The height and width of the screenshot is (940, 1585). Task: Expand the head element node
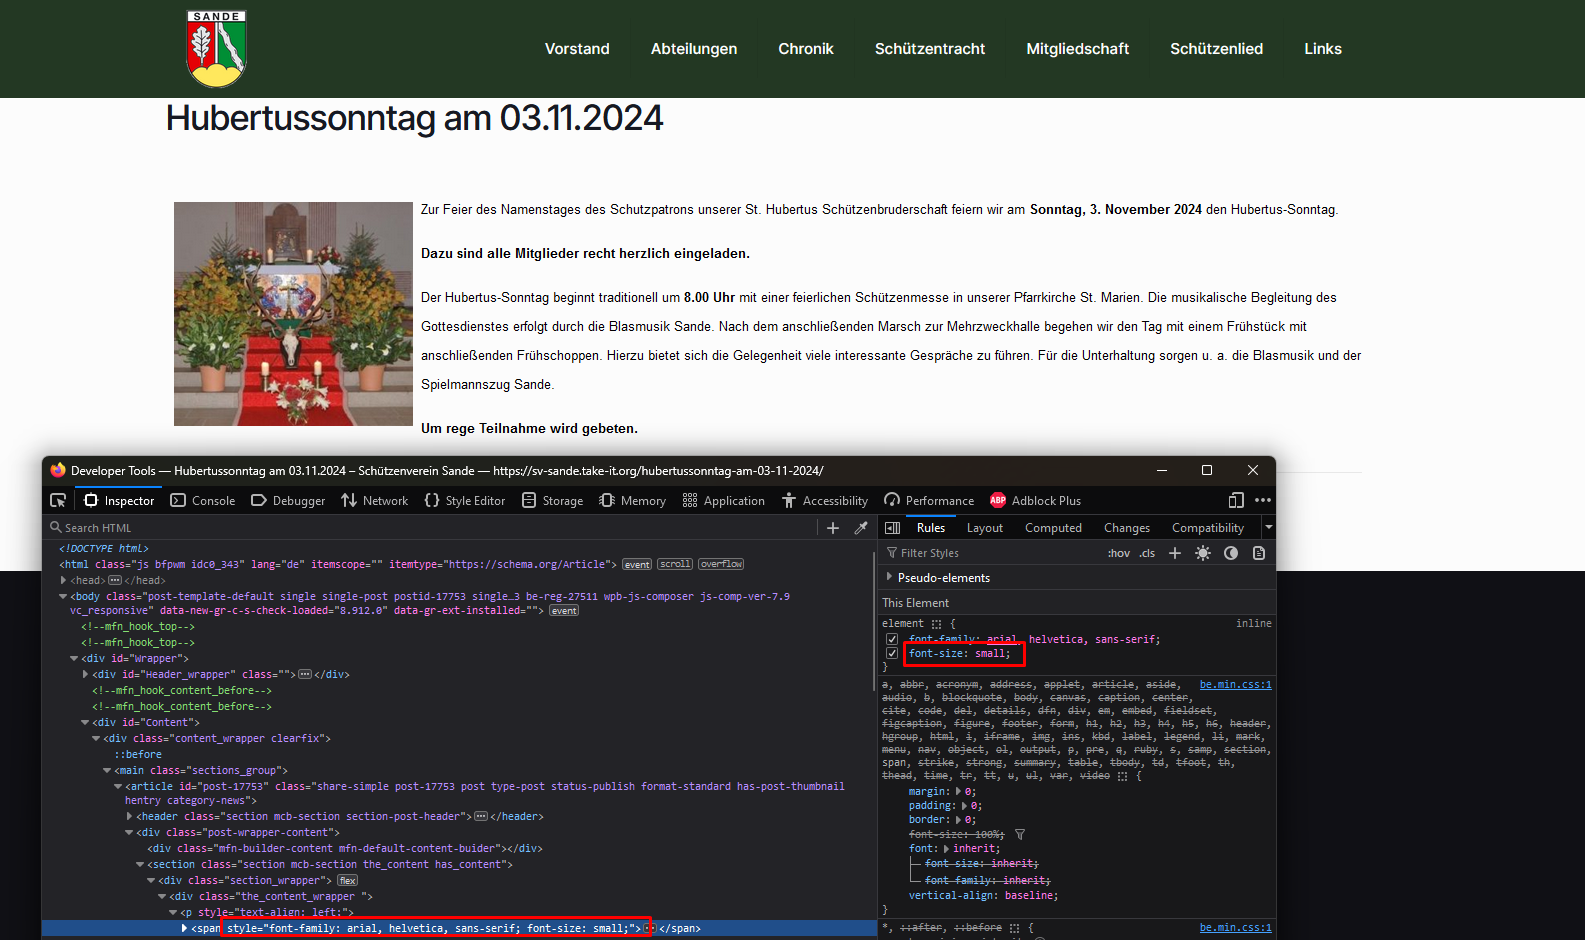point(64,580)
